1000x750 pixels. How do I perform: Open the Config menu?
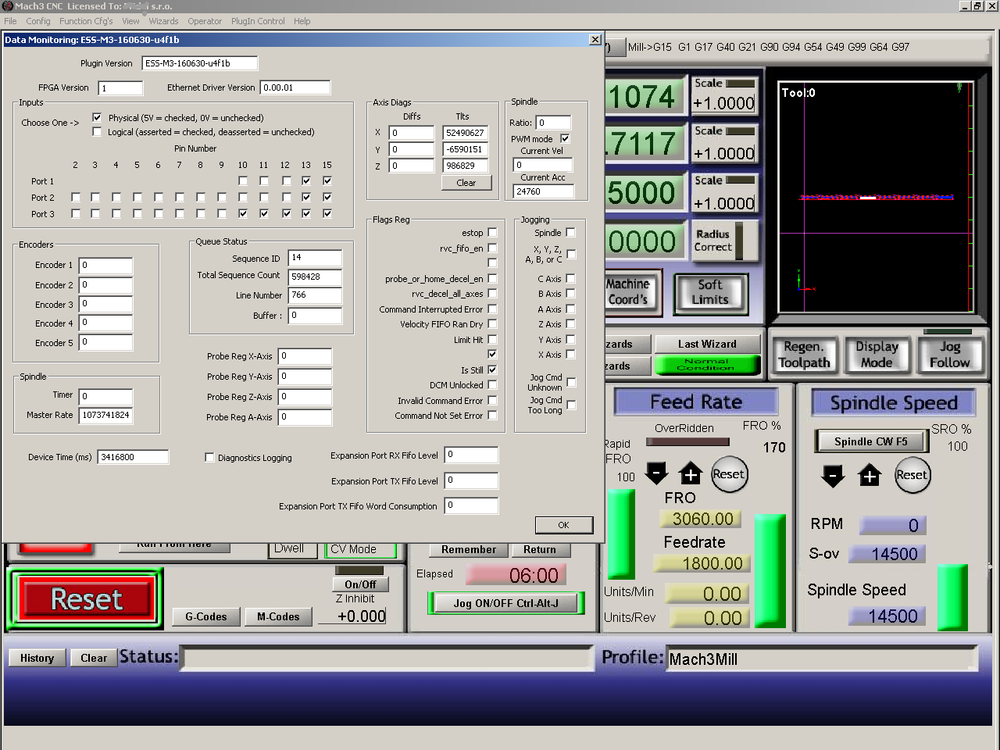click(38, 21)
